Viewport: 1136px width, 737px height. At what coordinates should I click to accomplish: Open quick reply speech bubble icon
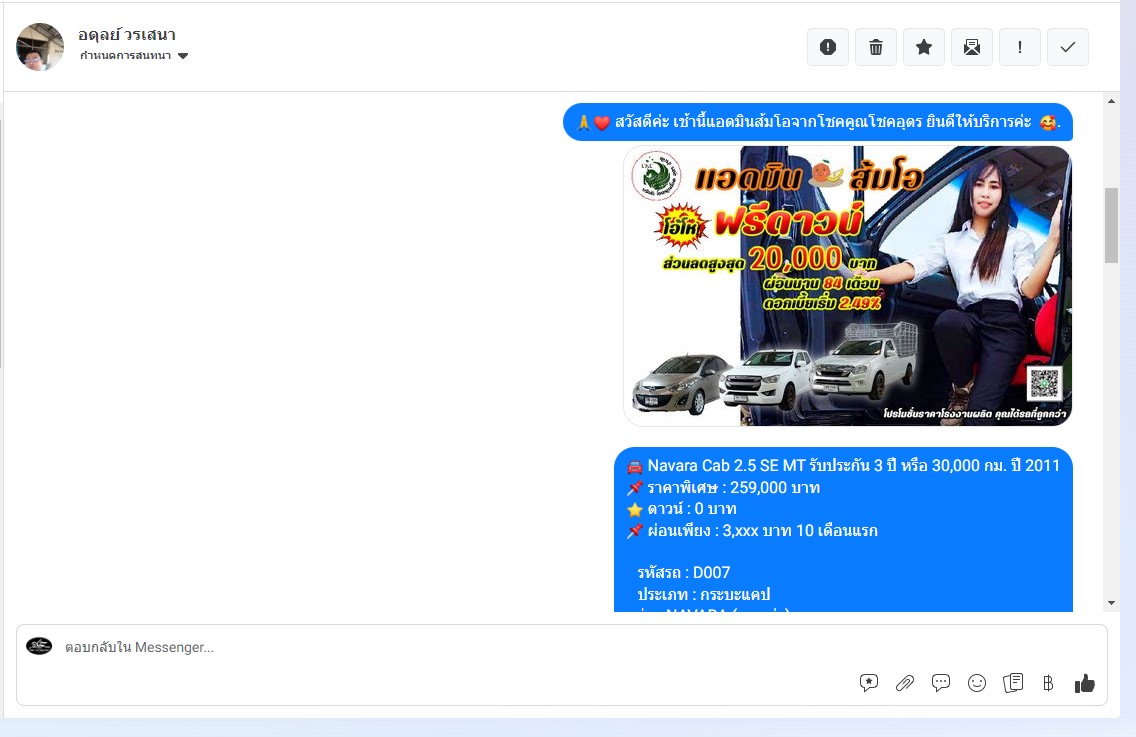[x=941, y=683]
